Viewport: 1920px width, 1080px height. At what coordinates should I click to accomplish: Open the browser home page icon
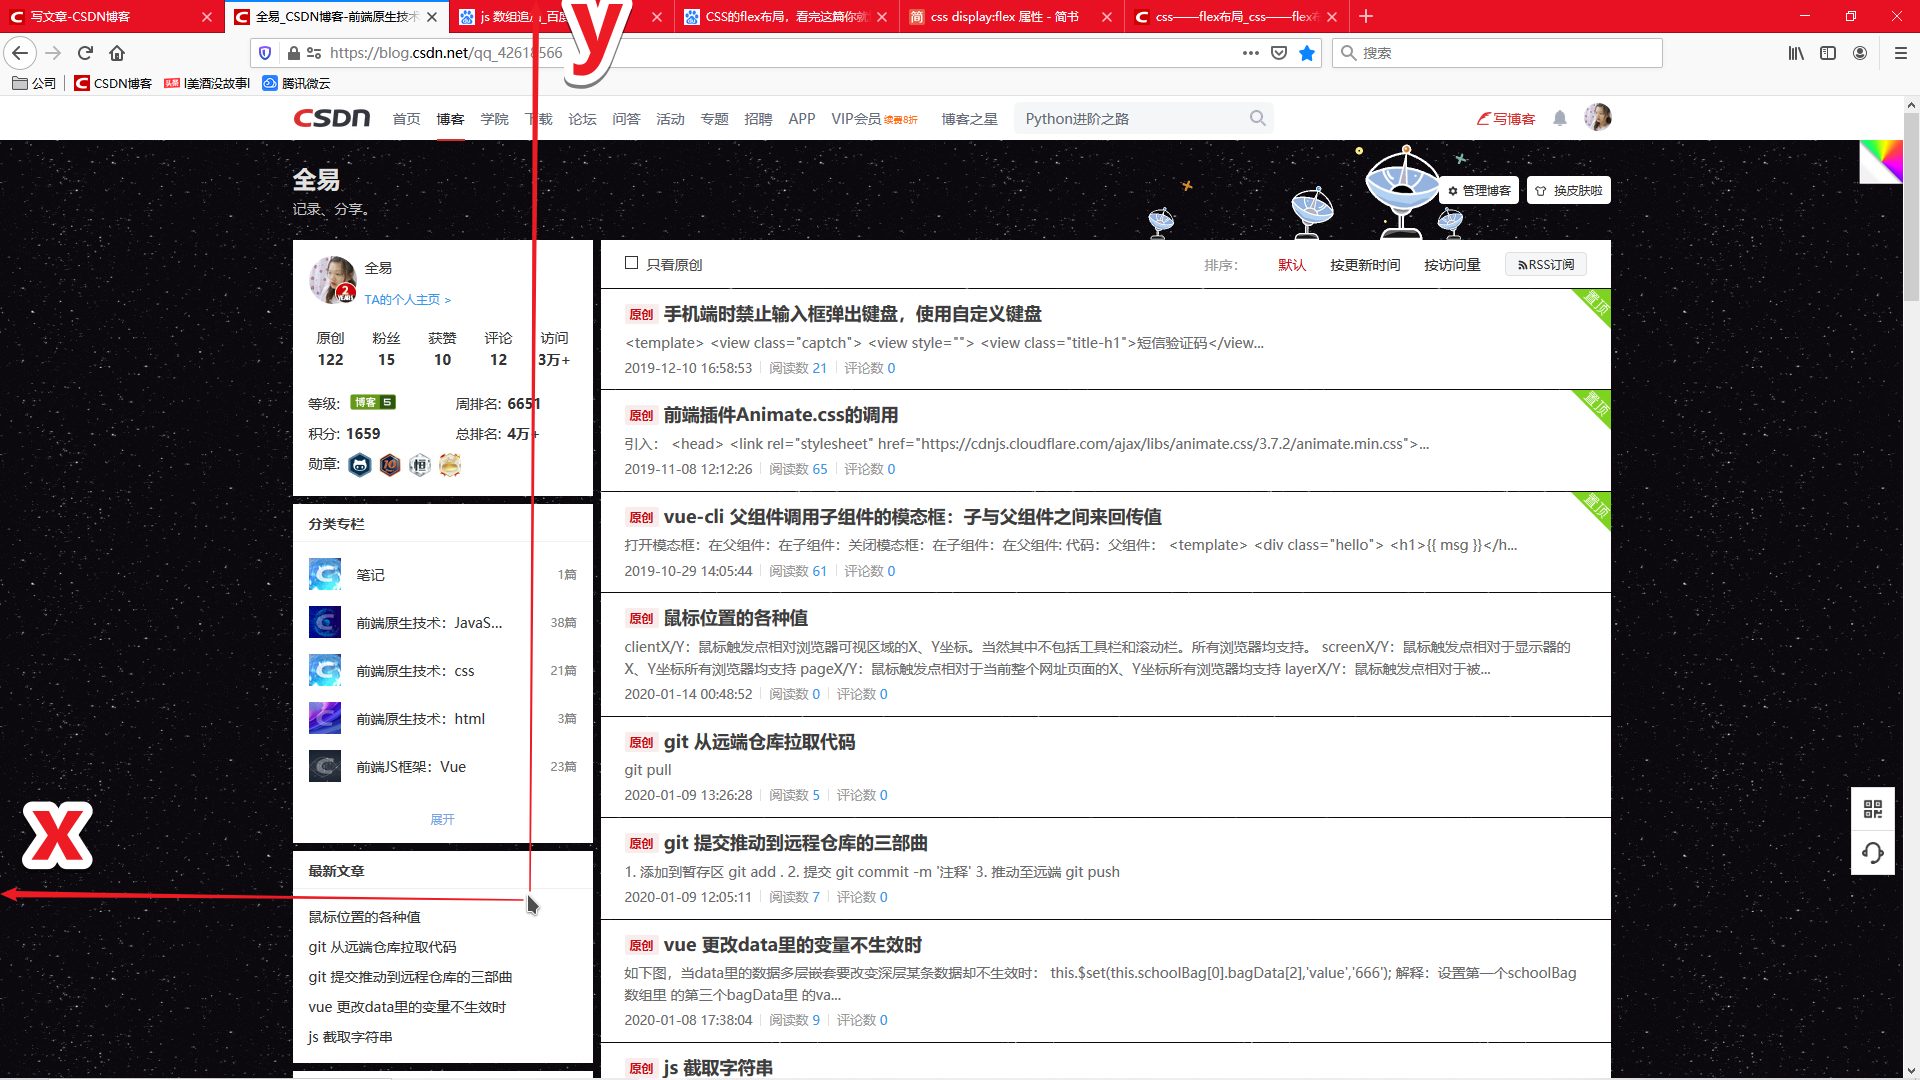pos(117,53)
